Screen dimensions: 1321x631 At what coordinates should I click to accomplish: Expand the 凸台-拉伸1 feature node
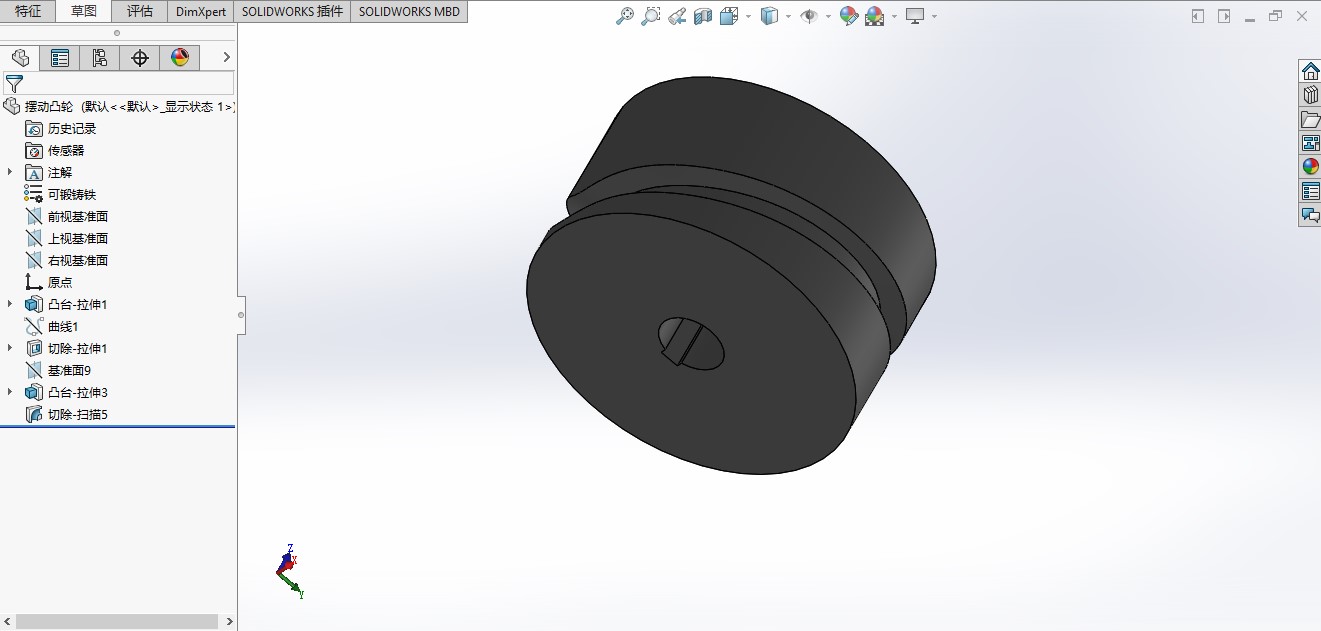10,304
